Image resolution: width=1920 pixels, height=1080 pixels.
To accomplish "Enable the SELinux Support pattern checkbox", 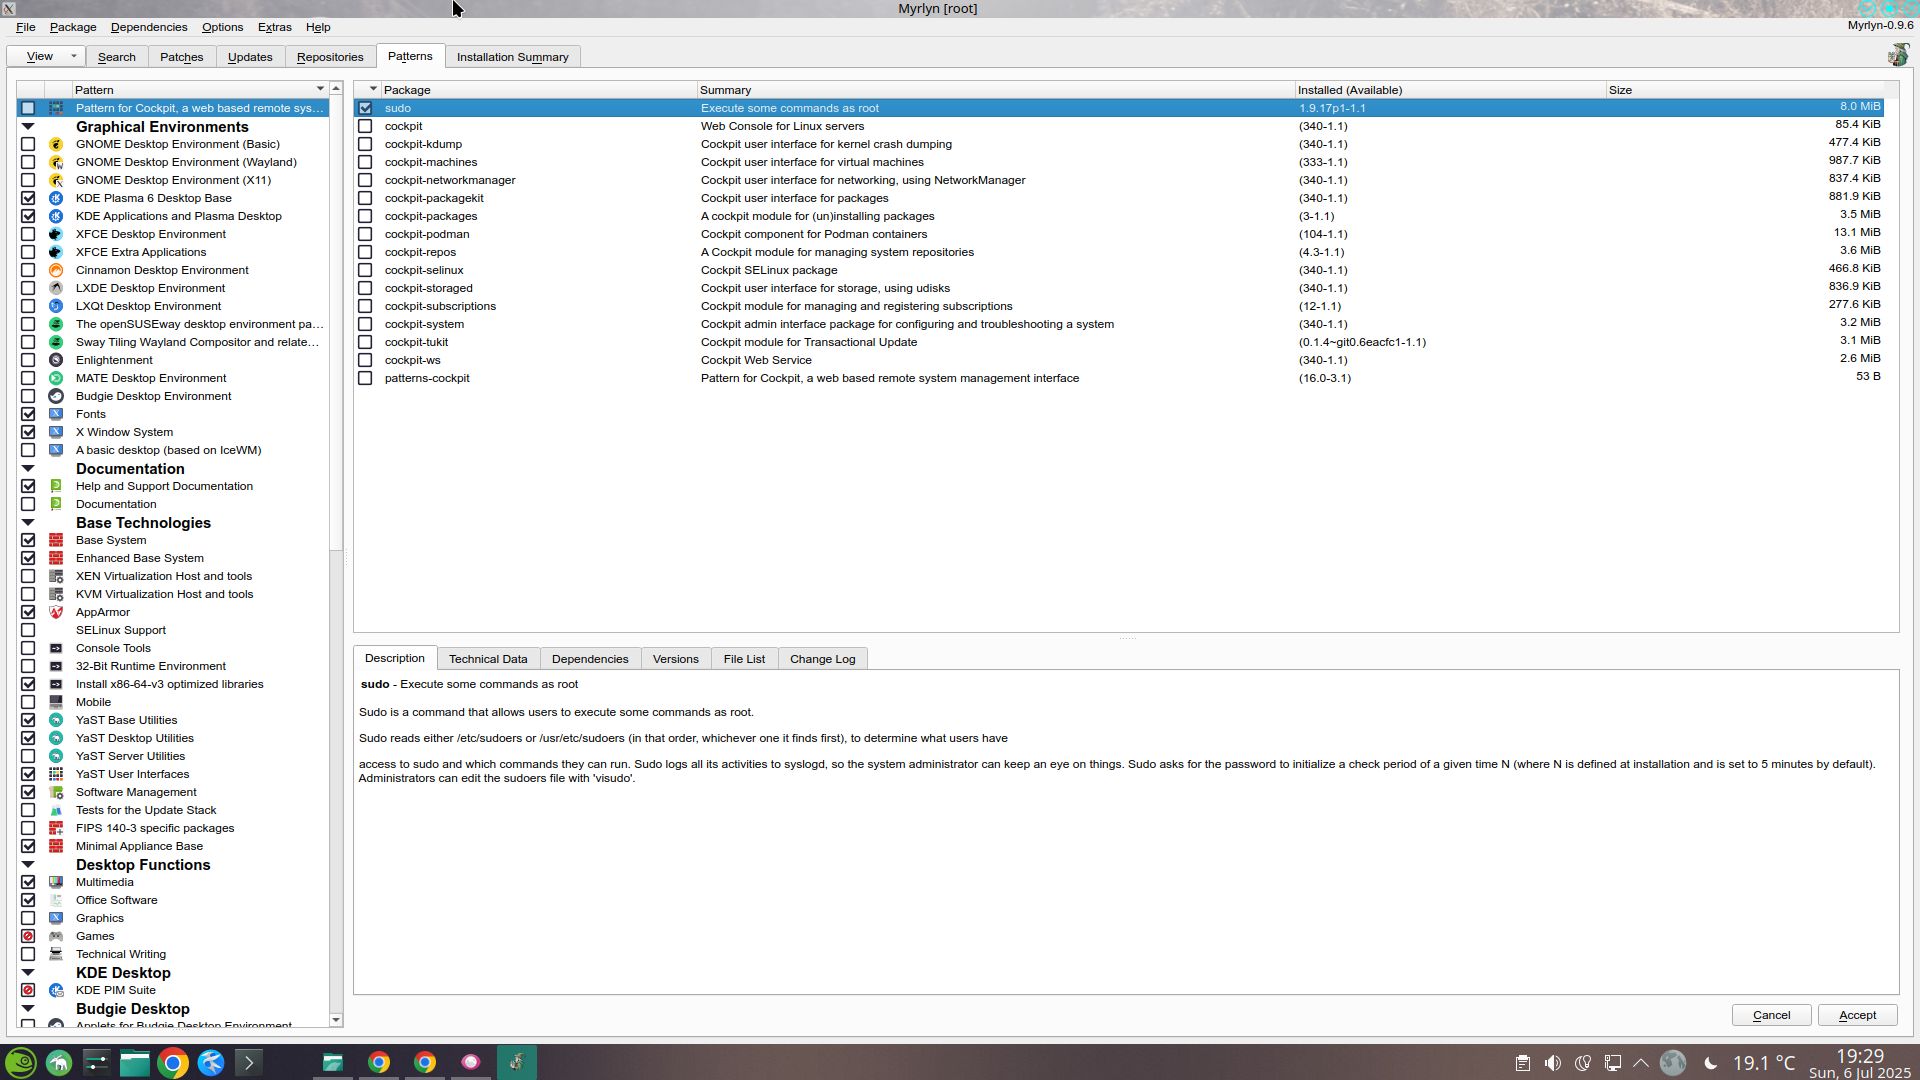I will [28, 630].
